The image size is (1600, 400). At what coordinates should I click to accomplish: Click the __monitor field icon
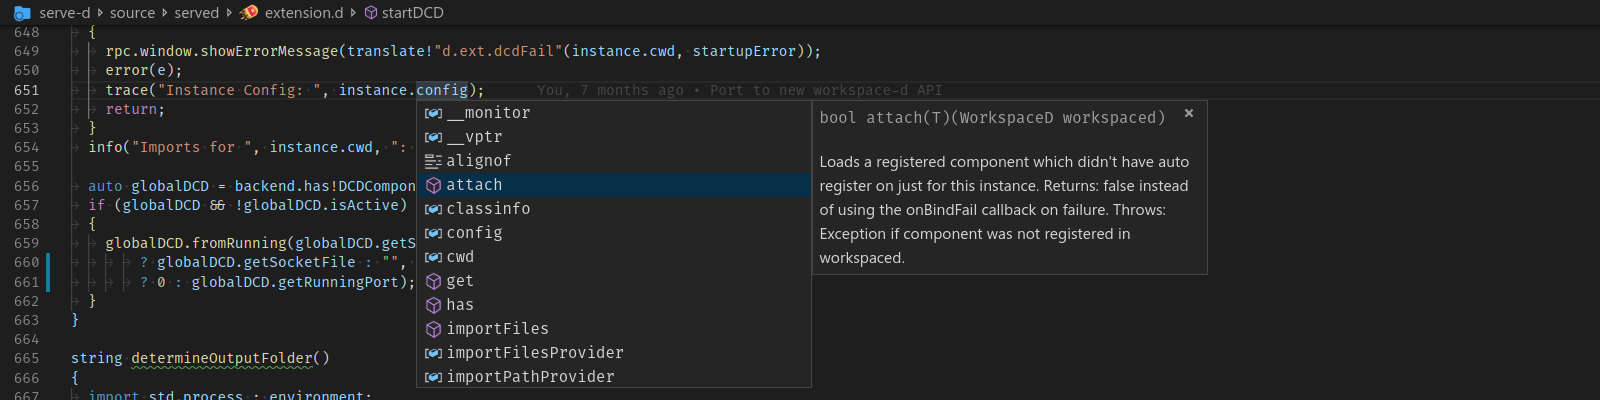tap(433, 113)
